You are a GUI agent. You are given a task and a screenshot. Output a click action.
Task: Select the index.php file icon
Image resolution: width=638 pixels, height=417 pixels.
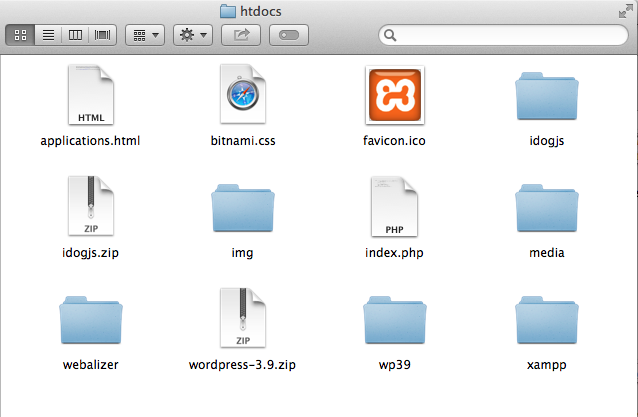(394, 208)
